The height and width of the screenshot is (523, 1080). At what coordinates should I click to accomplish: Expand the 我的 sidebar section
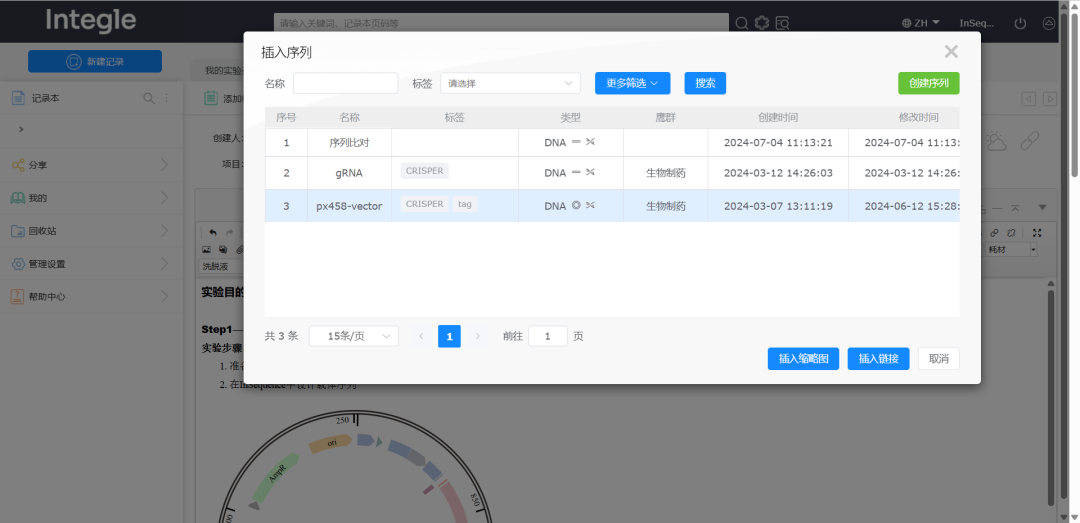(165, 198)
